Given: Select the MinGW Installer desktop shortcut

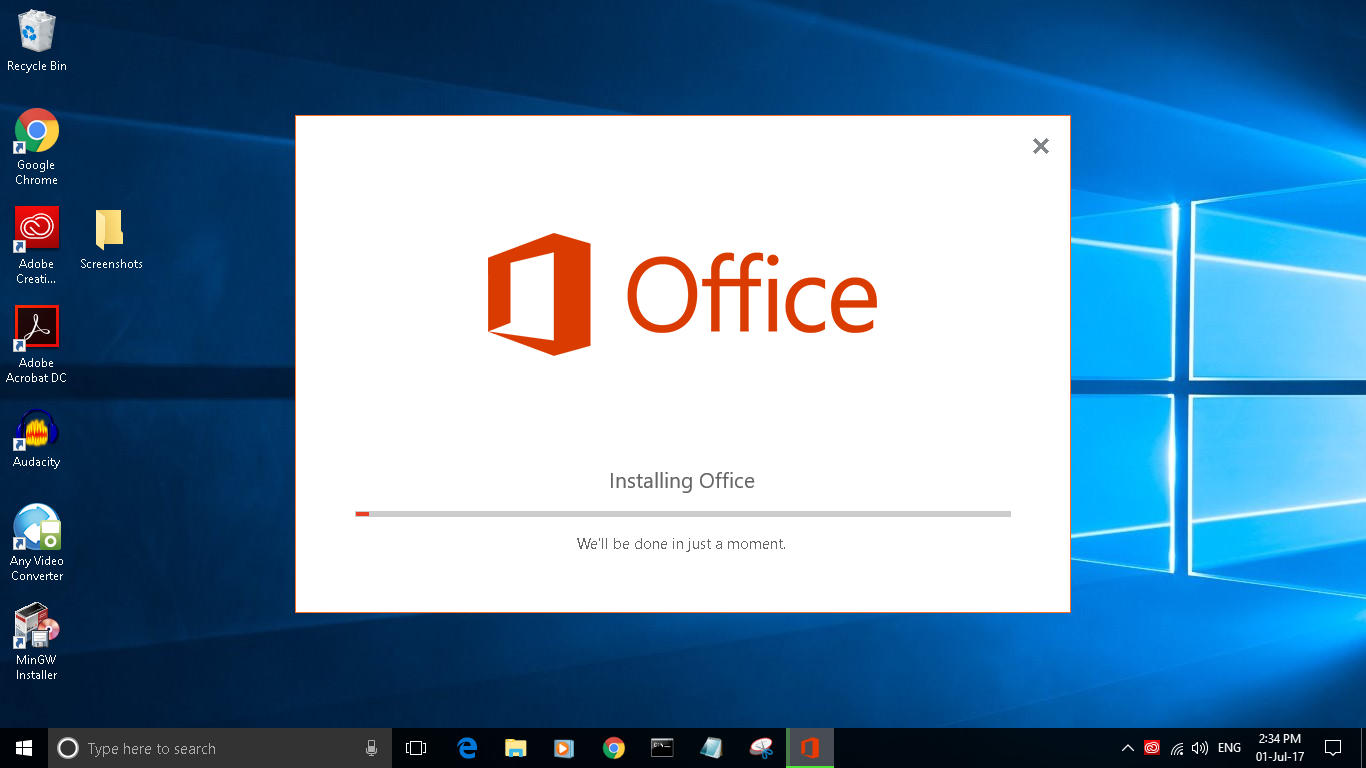Looking at the screenshot, I should click(37, 642).
